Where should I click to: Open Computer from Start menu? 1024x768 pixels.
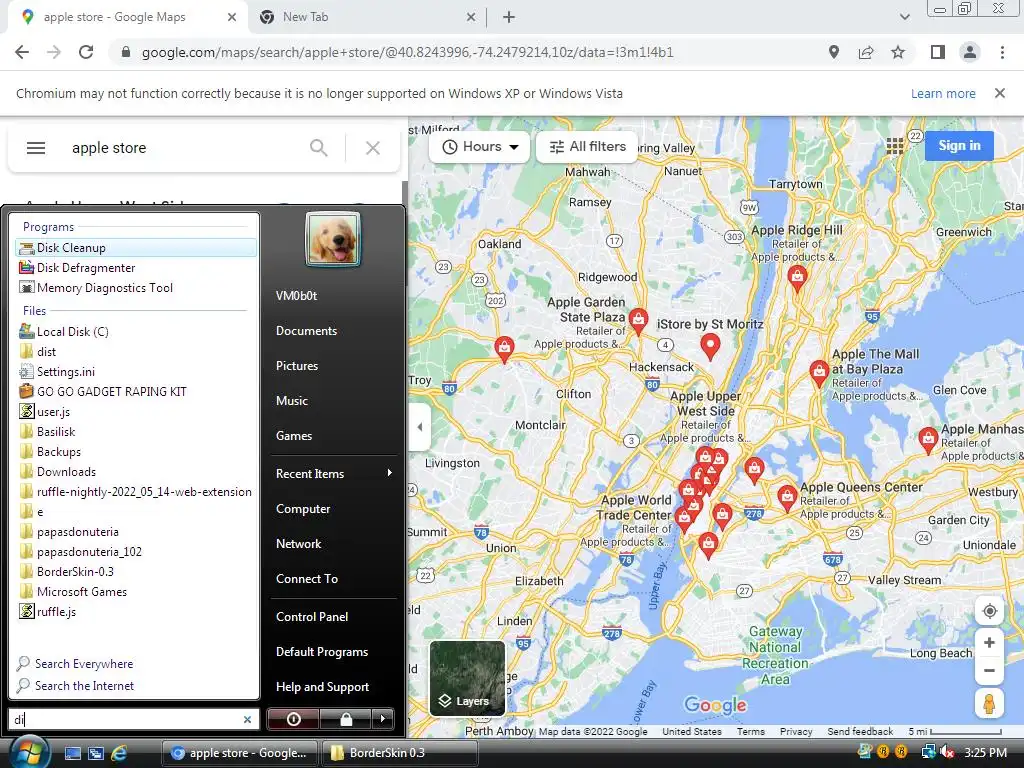pos(303,509)
